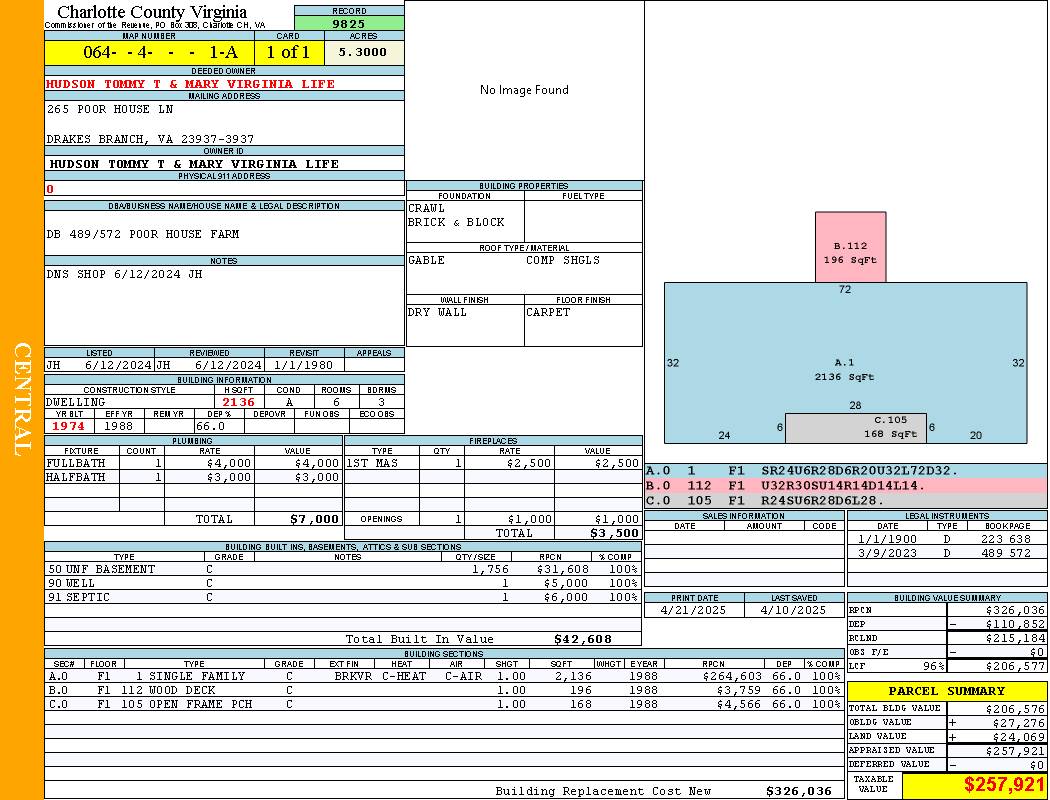
Task: Click revisit date 1/1/1980
Action: (x=303, y=365)
